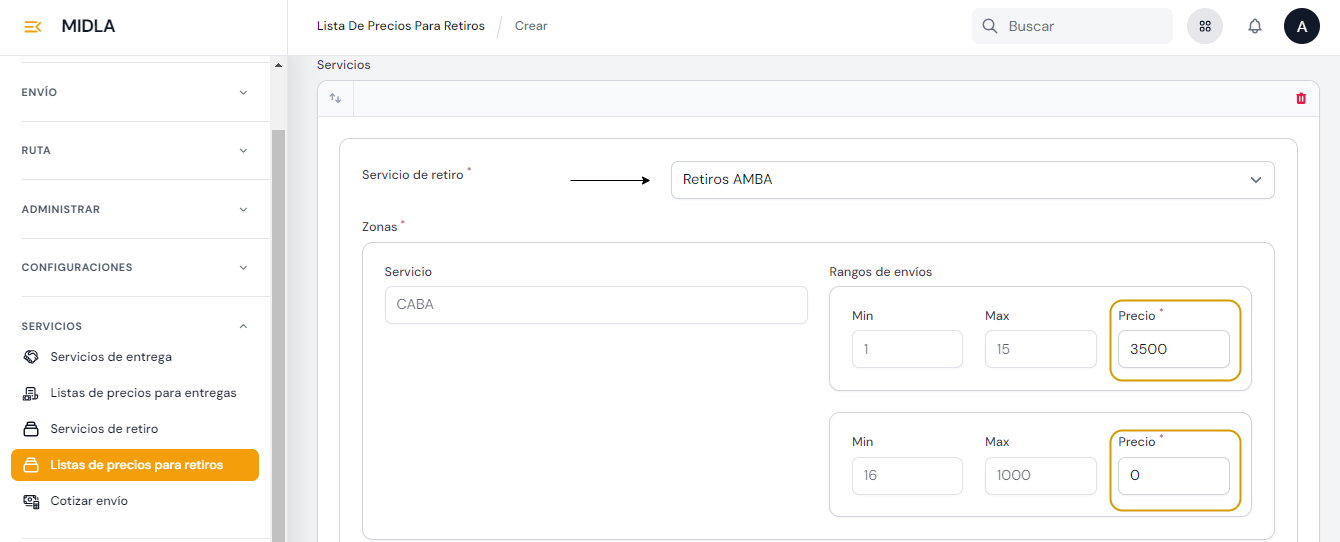Open the apps grid icon

1204,27
